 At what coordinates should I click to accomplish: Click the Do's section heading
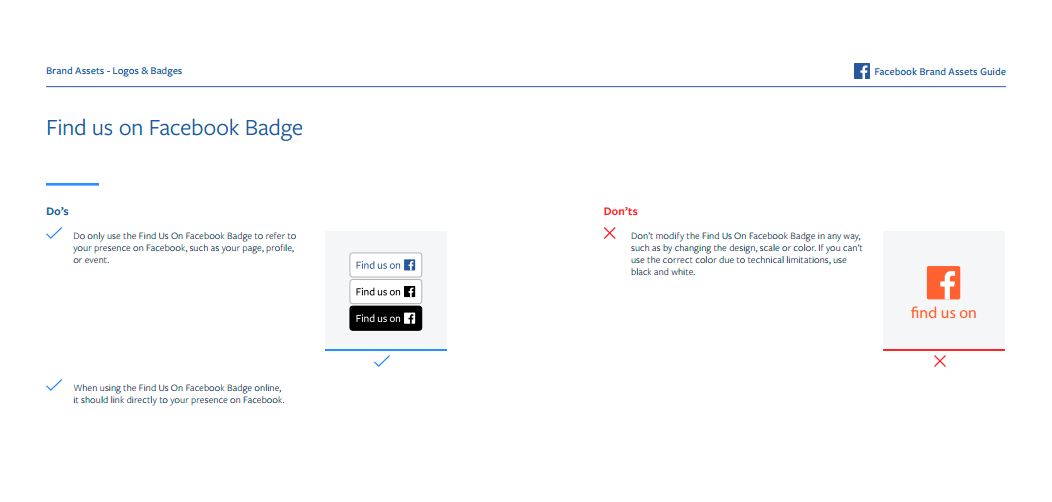pos(57,211)
